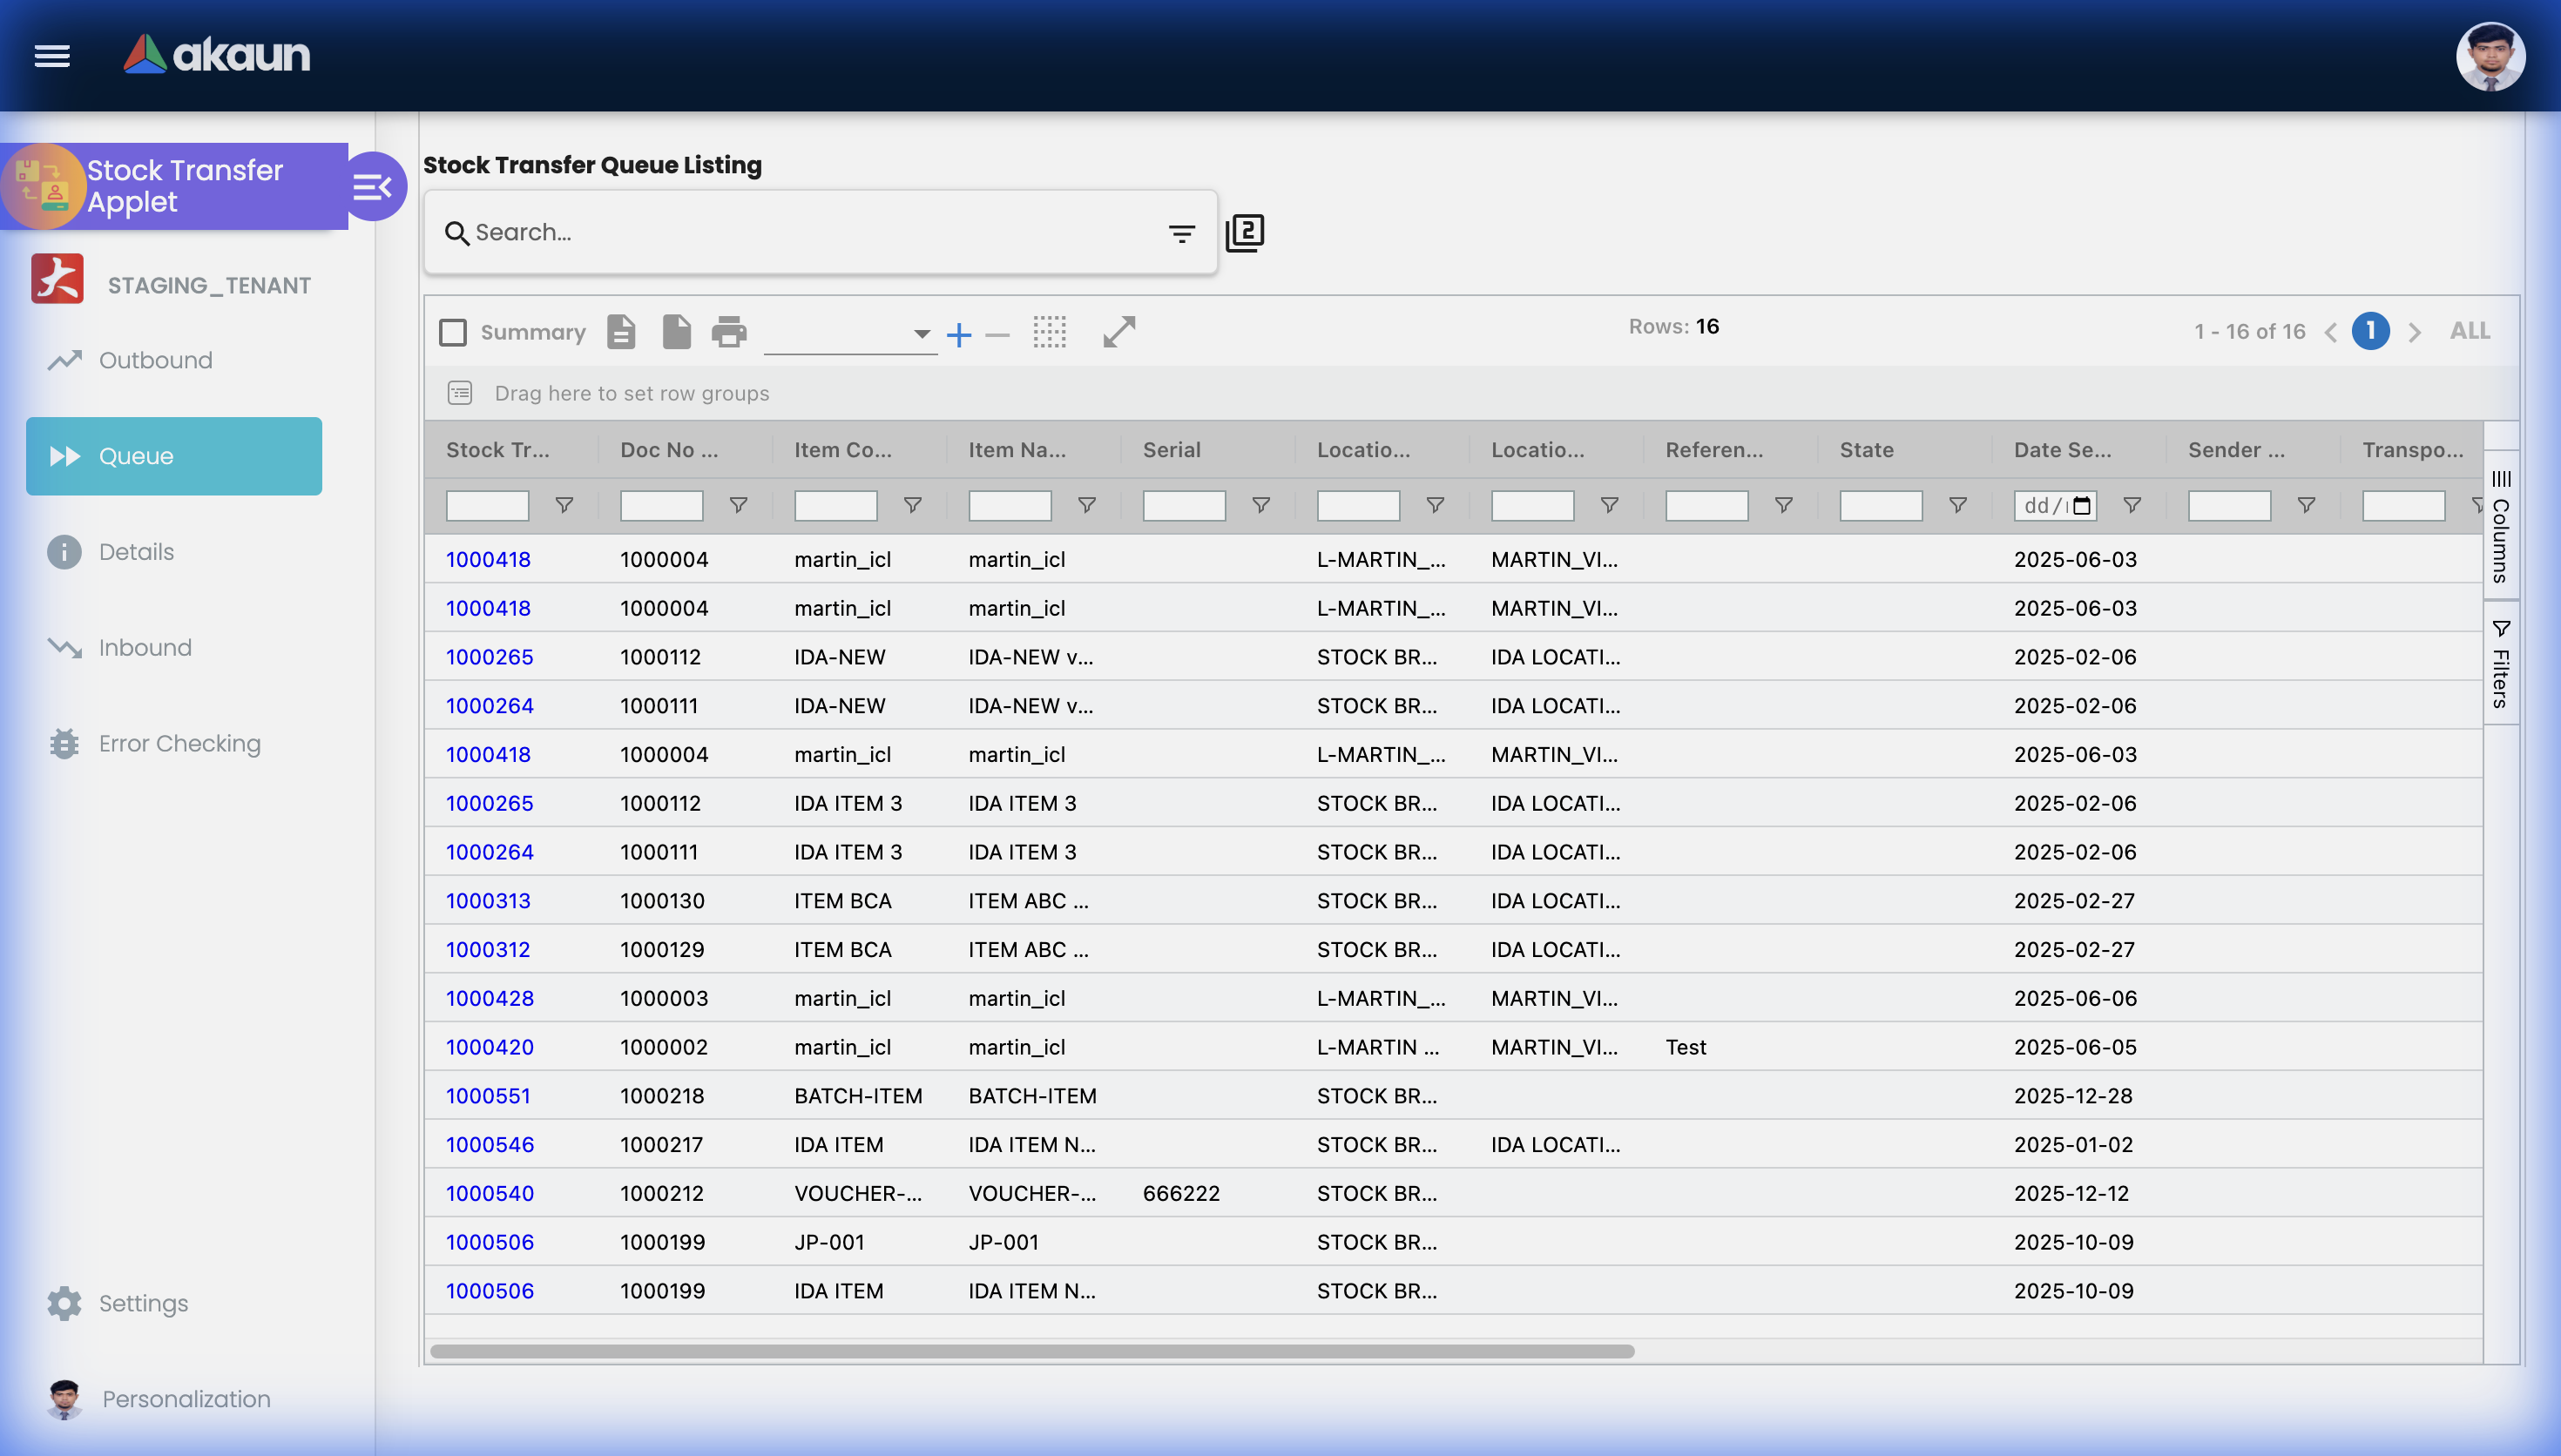Viewport: 2561px width, 1456px height.
Task: Open the Details menu item
Action: [x=174, y=552]
